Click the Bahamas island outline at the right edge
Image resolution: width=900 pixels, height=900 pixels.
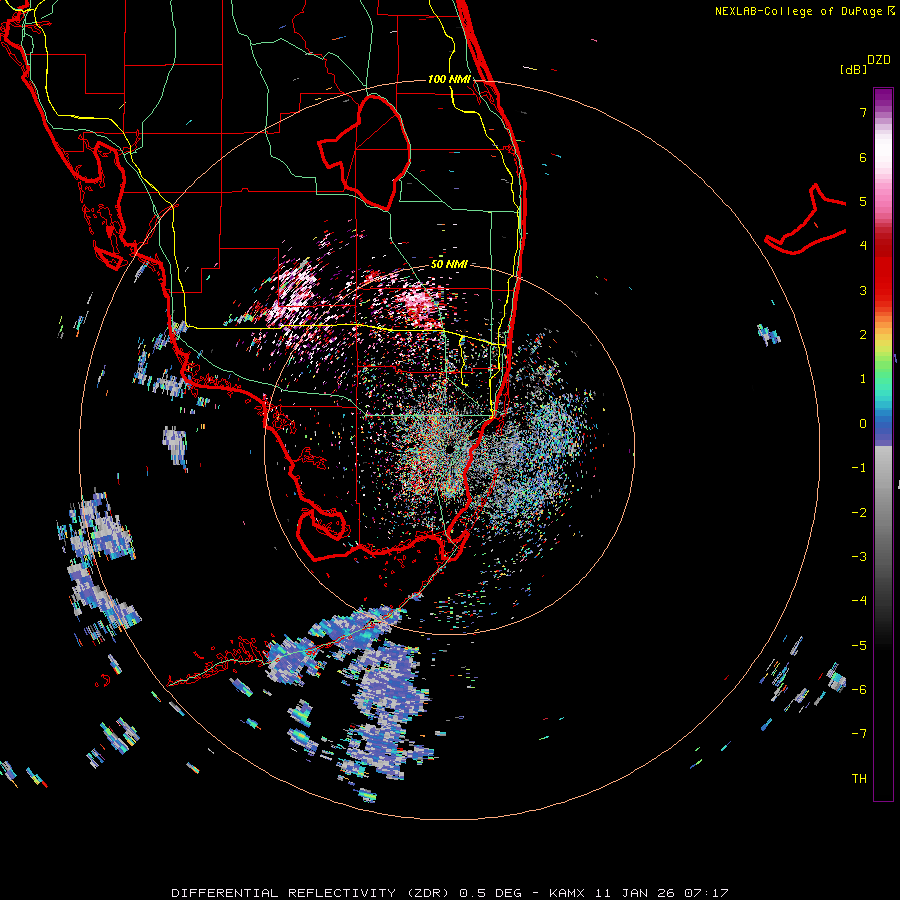806,219
